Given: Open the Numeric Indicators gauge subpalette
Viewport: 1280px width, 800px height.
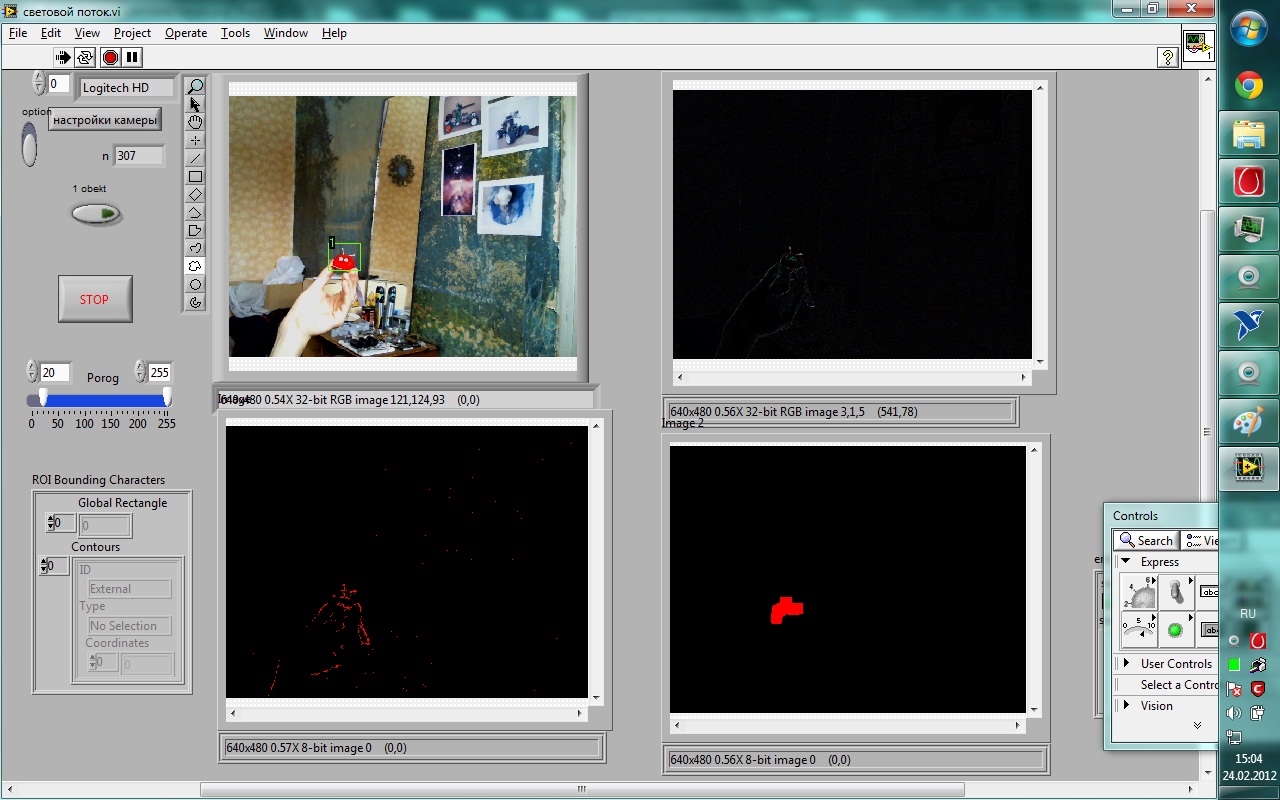Looking at the screenshot, I should click(1139, 629).
